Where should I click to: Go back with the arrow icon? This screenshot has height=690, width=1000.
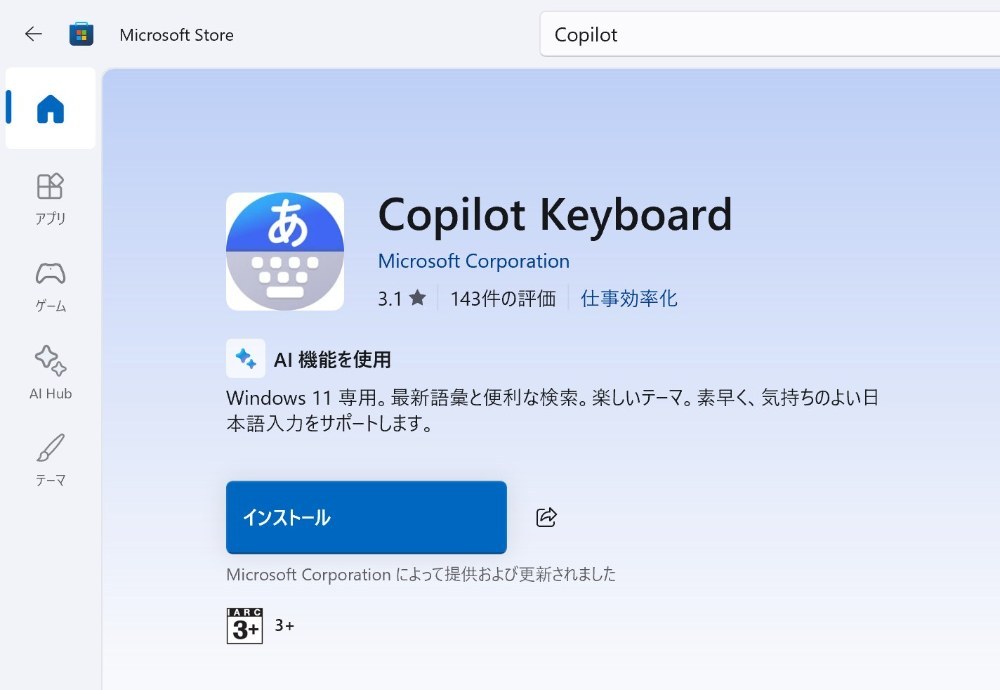click(33, 34)
